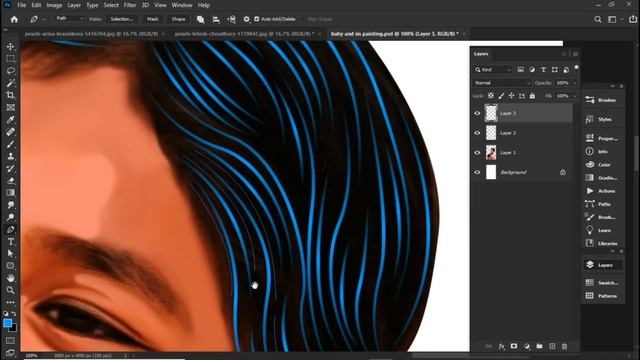Open Normal blend mode dropdown
The width and height of the screenshot is (640, 360).
point(502,83)
